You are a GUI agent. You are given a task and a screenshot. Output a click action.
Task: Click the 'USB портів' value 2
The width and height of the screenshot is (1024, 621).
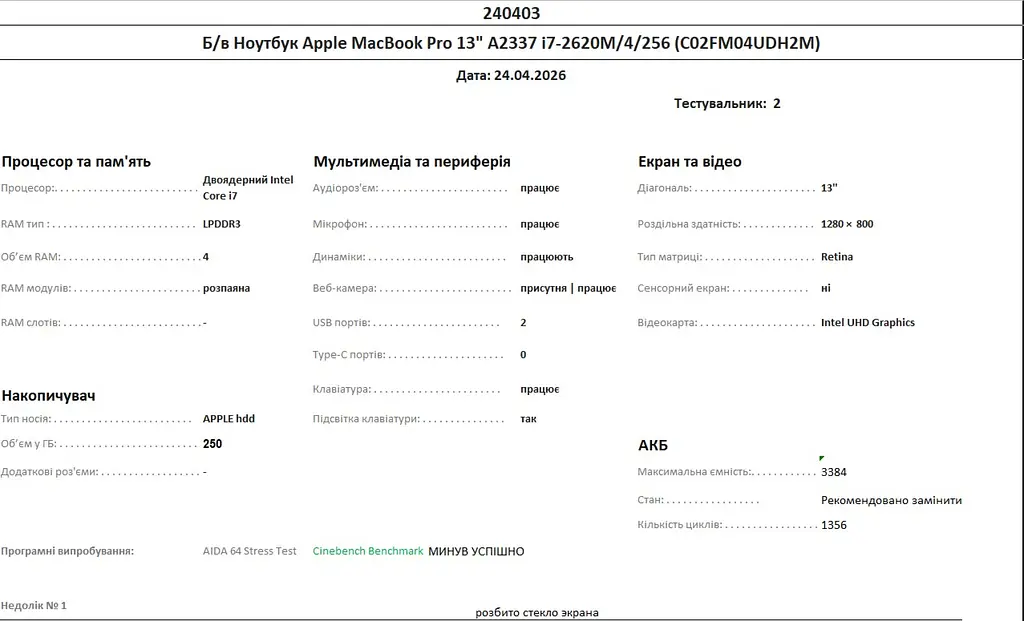pyautogui.click(x=523, y=323)
